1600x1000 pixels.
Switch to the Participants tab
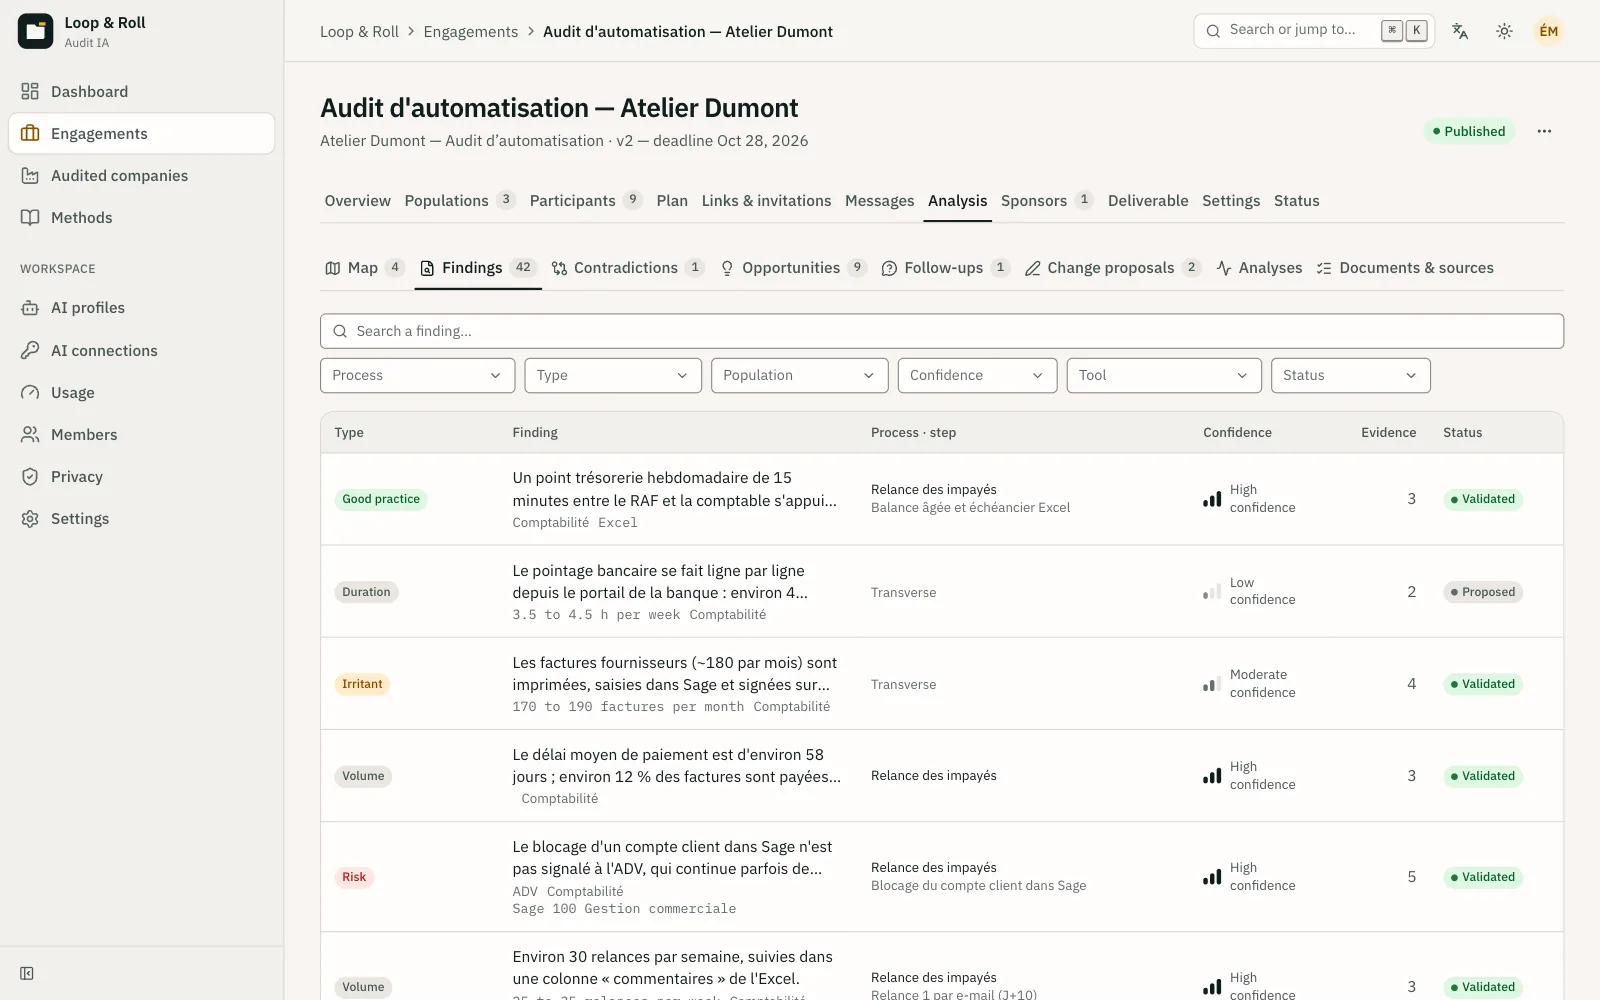[585, 201]
